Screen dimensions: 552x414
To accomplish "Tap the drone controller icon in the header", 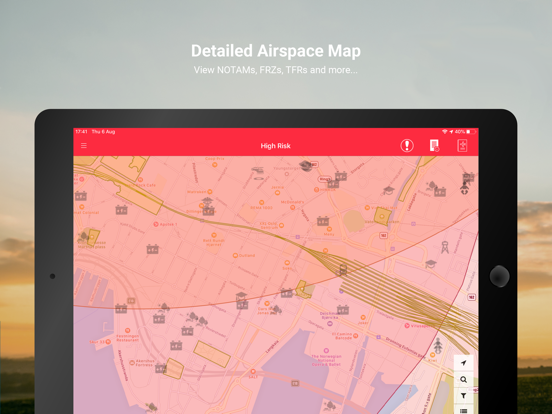I will click(x=462, y=145).
